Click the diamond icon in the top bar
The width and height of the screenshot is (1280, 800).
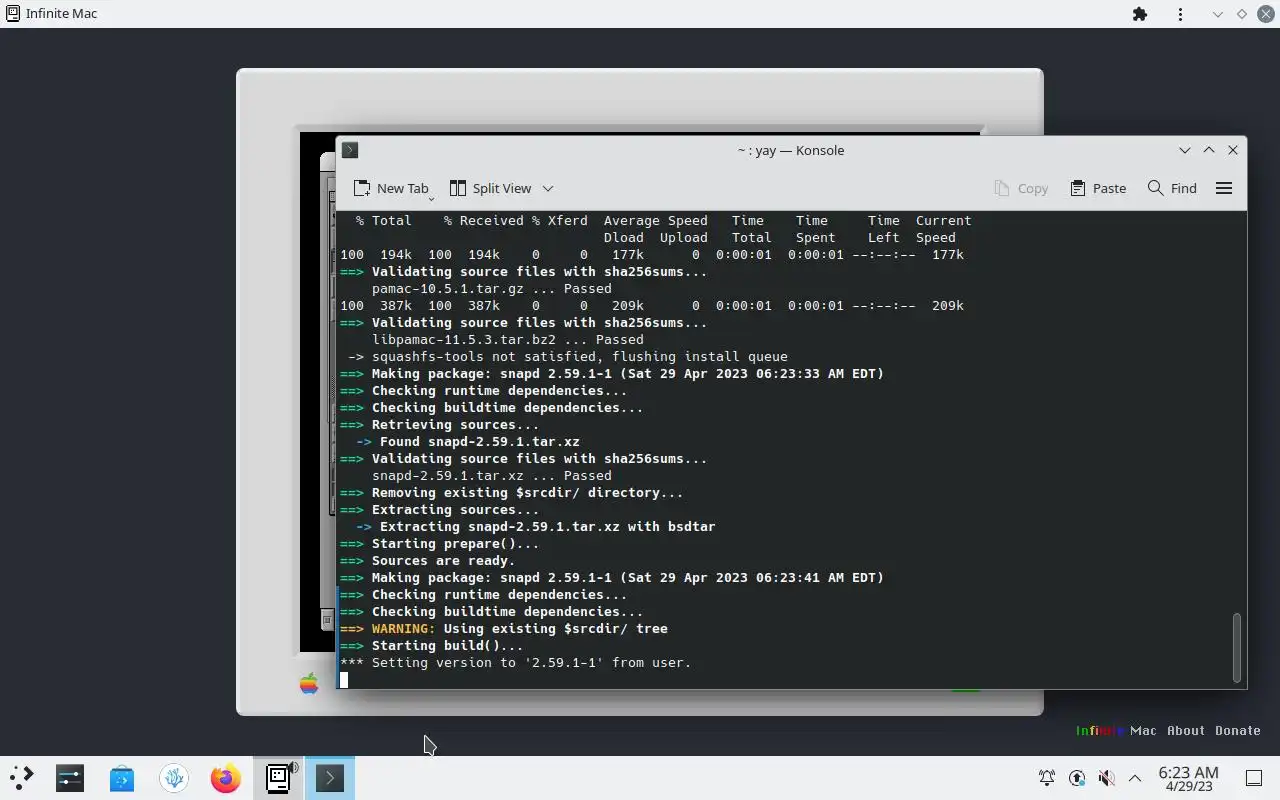(x=1242, y=14)
